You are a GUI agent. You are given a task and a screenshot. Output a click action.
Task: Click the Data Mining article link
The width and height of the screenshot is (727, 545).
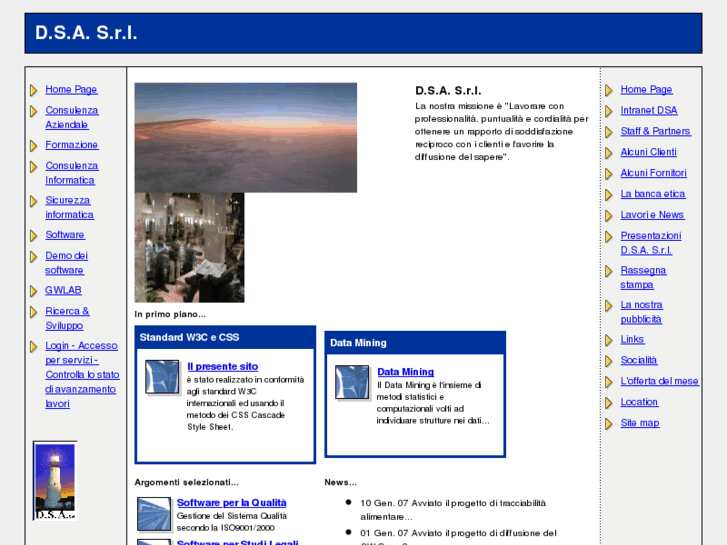(406, 372)
